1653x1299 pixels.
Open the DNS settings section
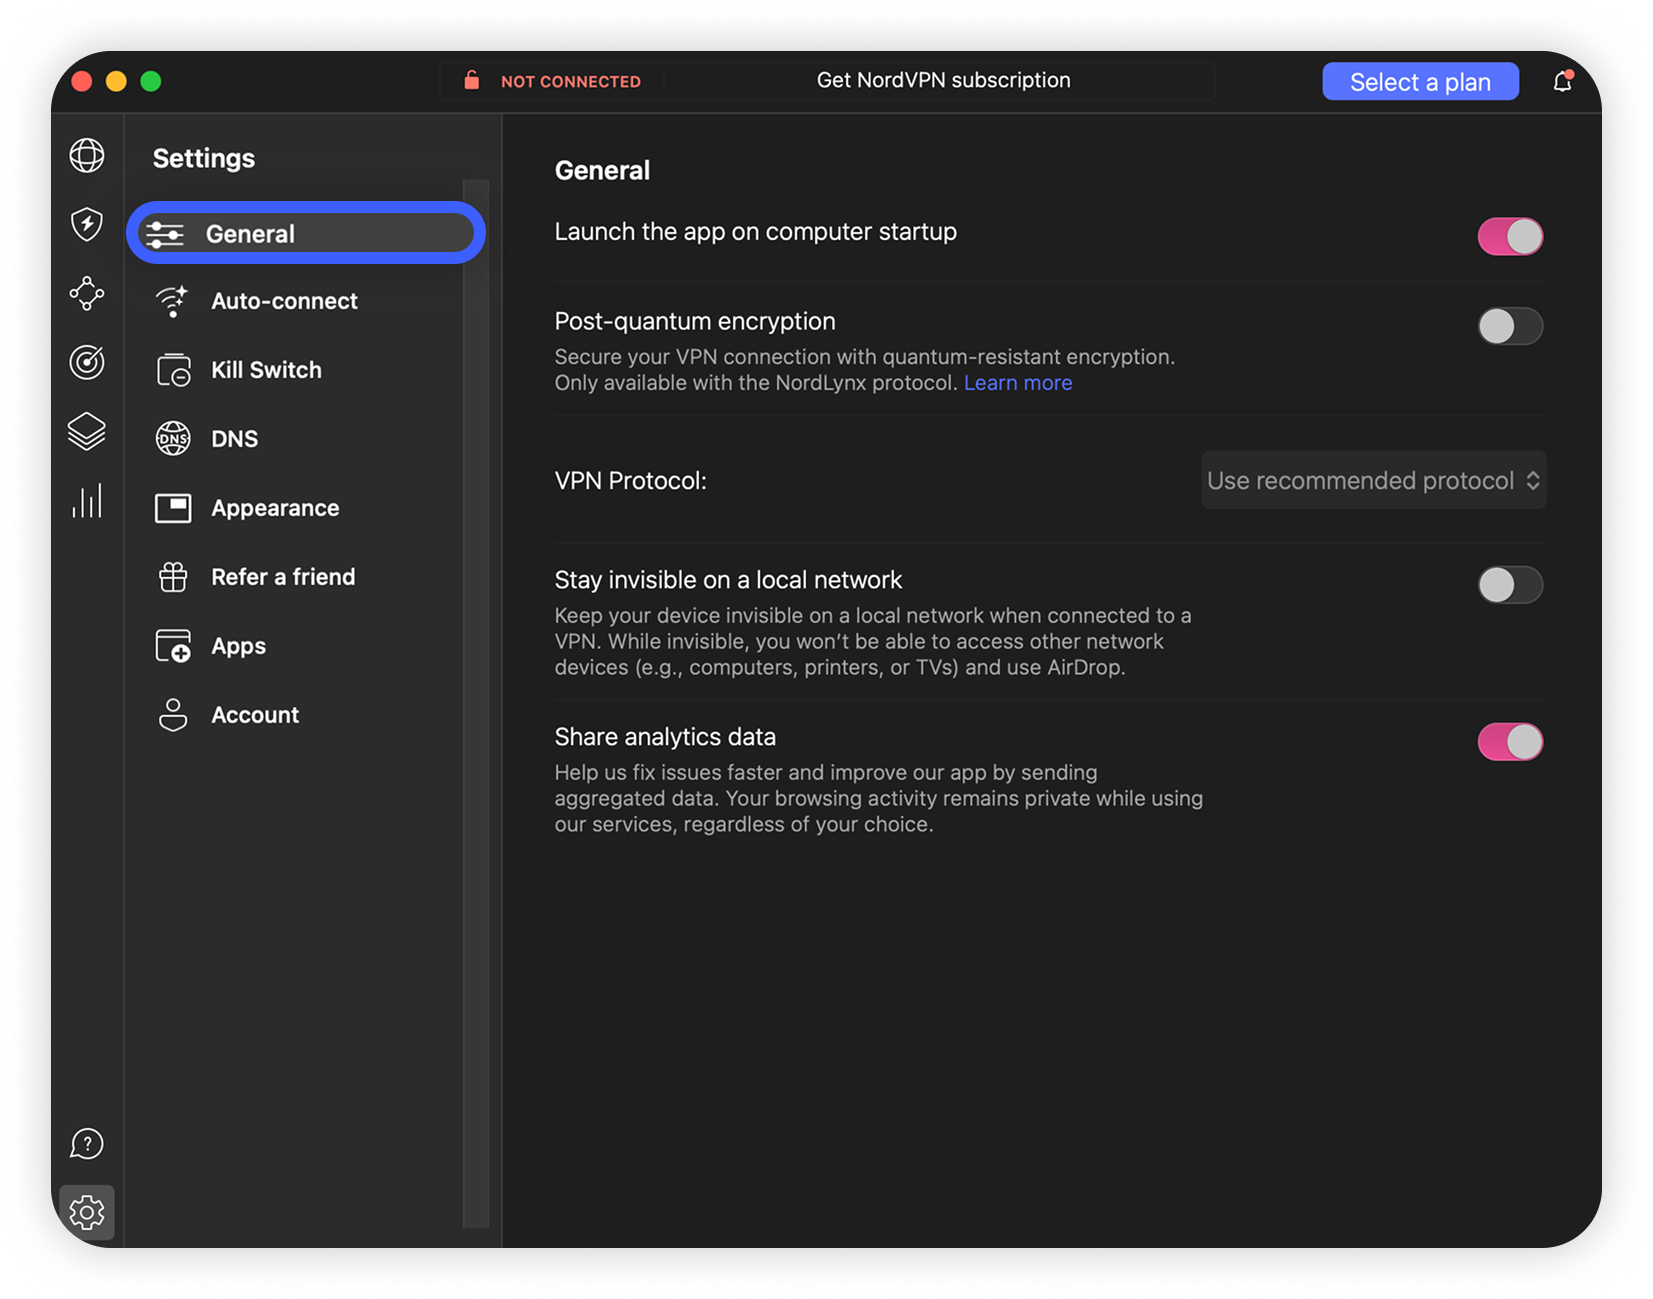click(234, 439)
